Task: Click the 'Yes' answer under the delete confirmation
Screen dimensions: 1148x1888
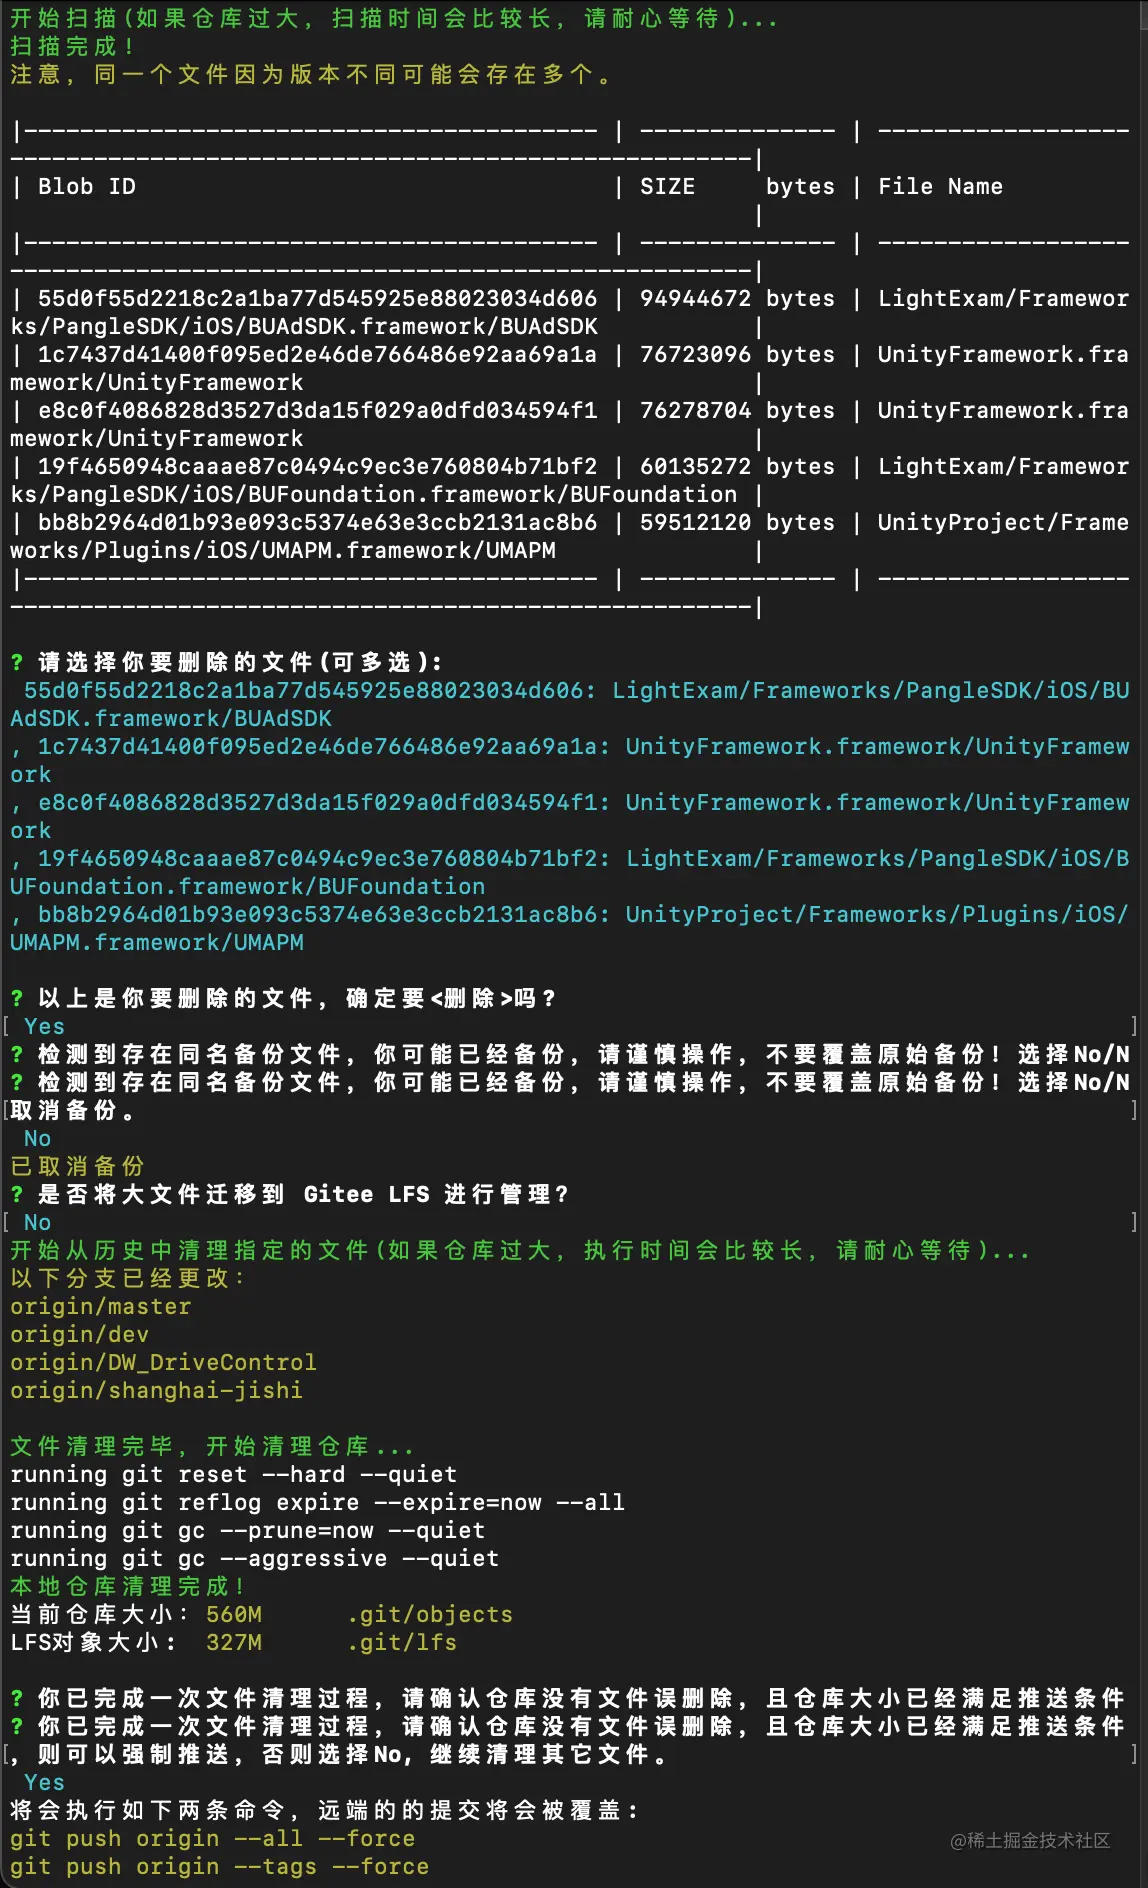Action: [x=44, y=1026]
